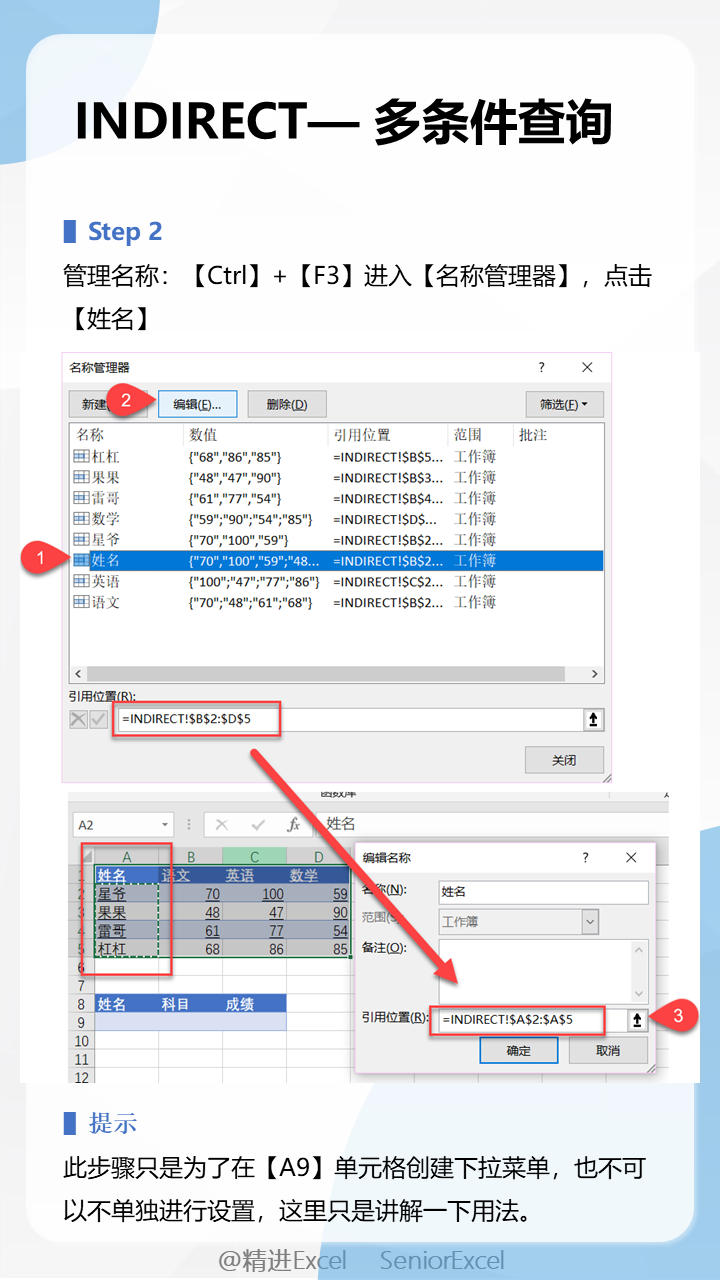Click cell containing 星爷
720x1280 pixels.
[x=127, y=894]
